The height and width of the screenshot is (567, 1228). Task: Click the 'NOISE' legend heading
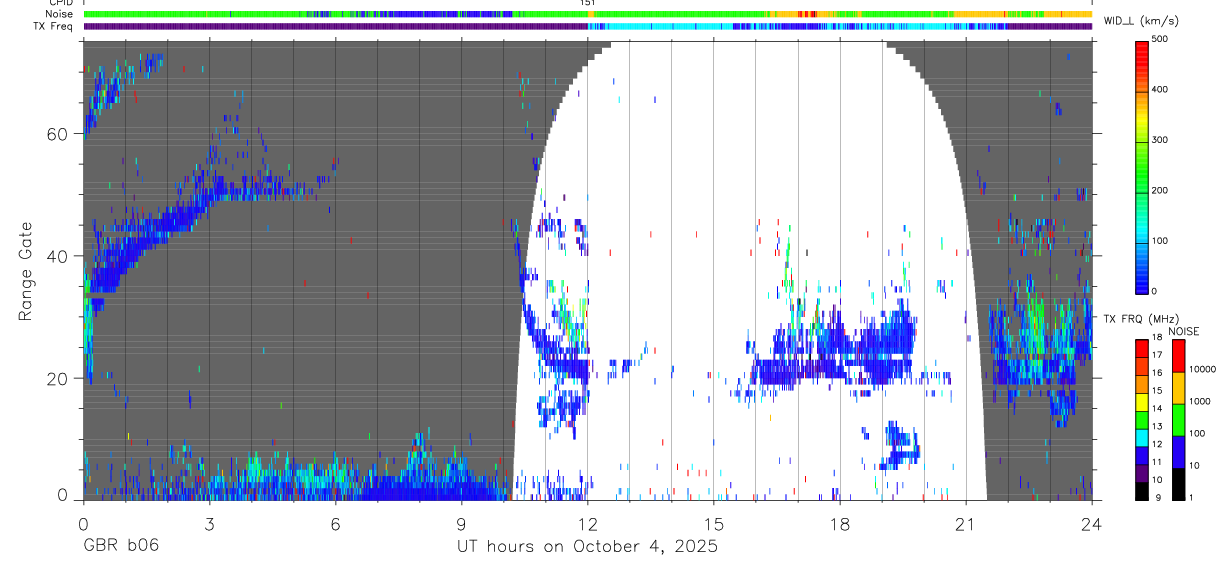click(x=1183, y=331)
